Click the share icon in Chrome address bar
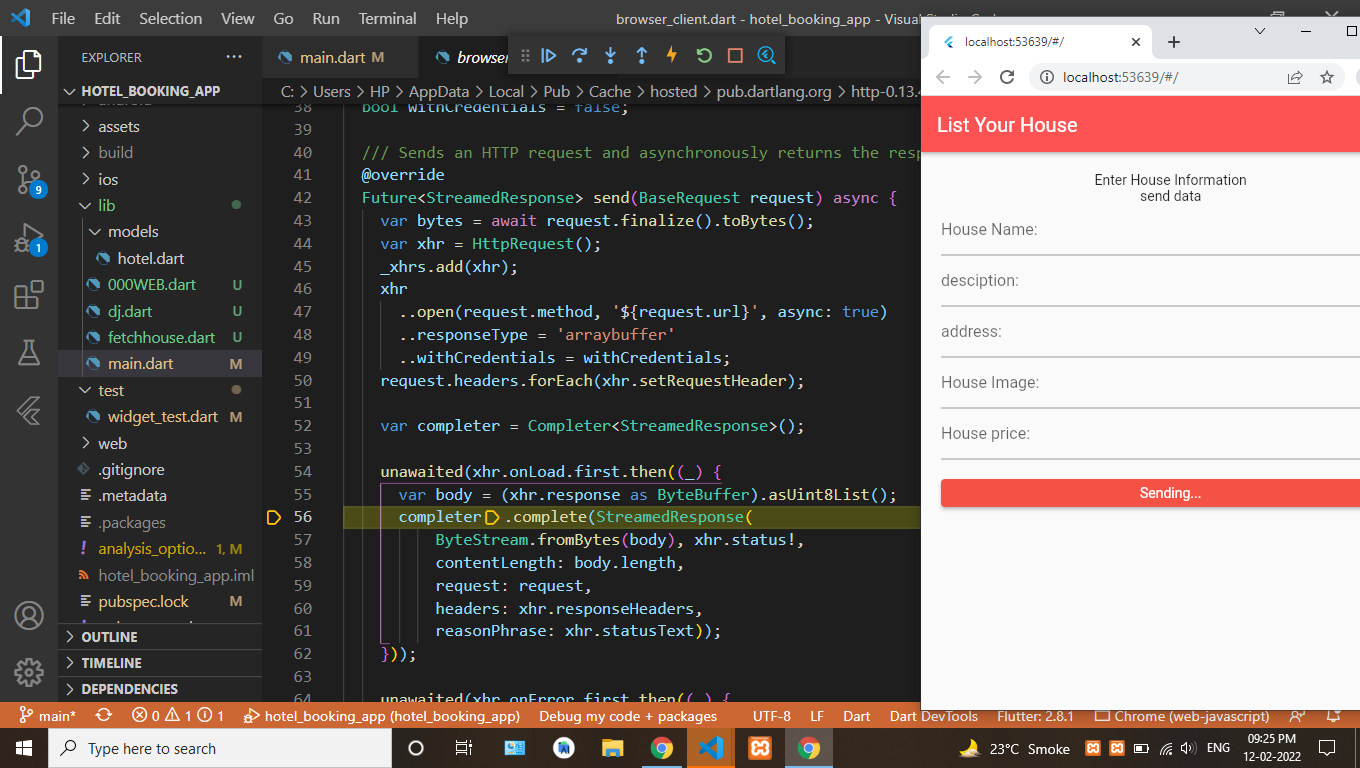Image resolution: width=1360 pixels, height=768 pixels. point(1294,77)
